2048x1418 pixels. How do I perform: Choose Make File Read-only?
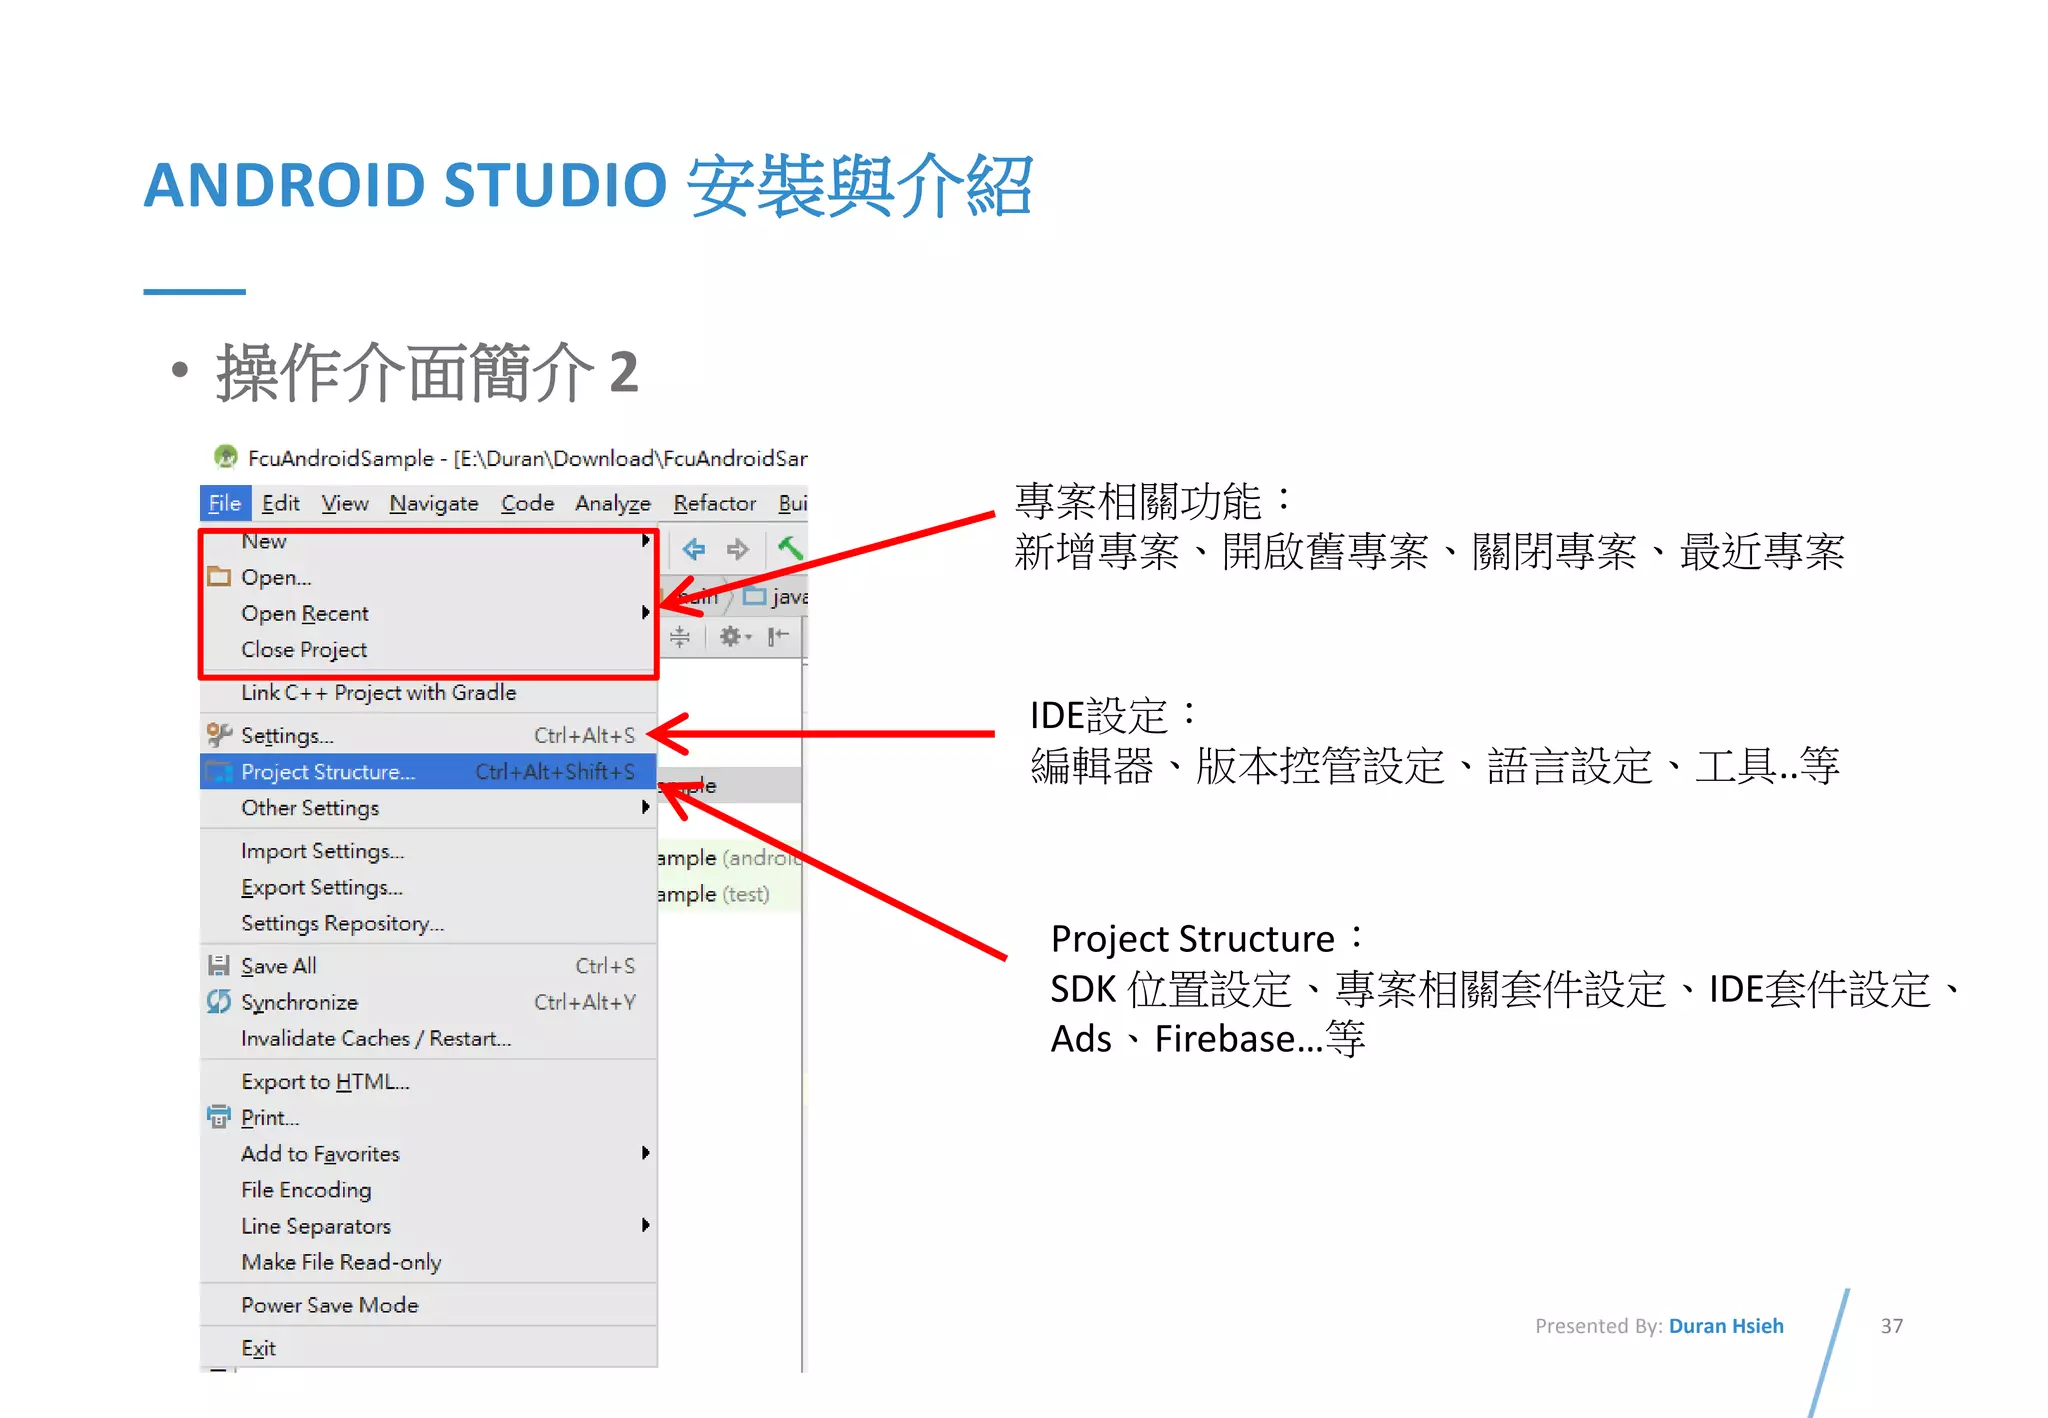click(x=428, y=1261)
